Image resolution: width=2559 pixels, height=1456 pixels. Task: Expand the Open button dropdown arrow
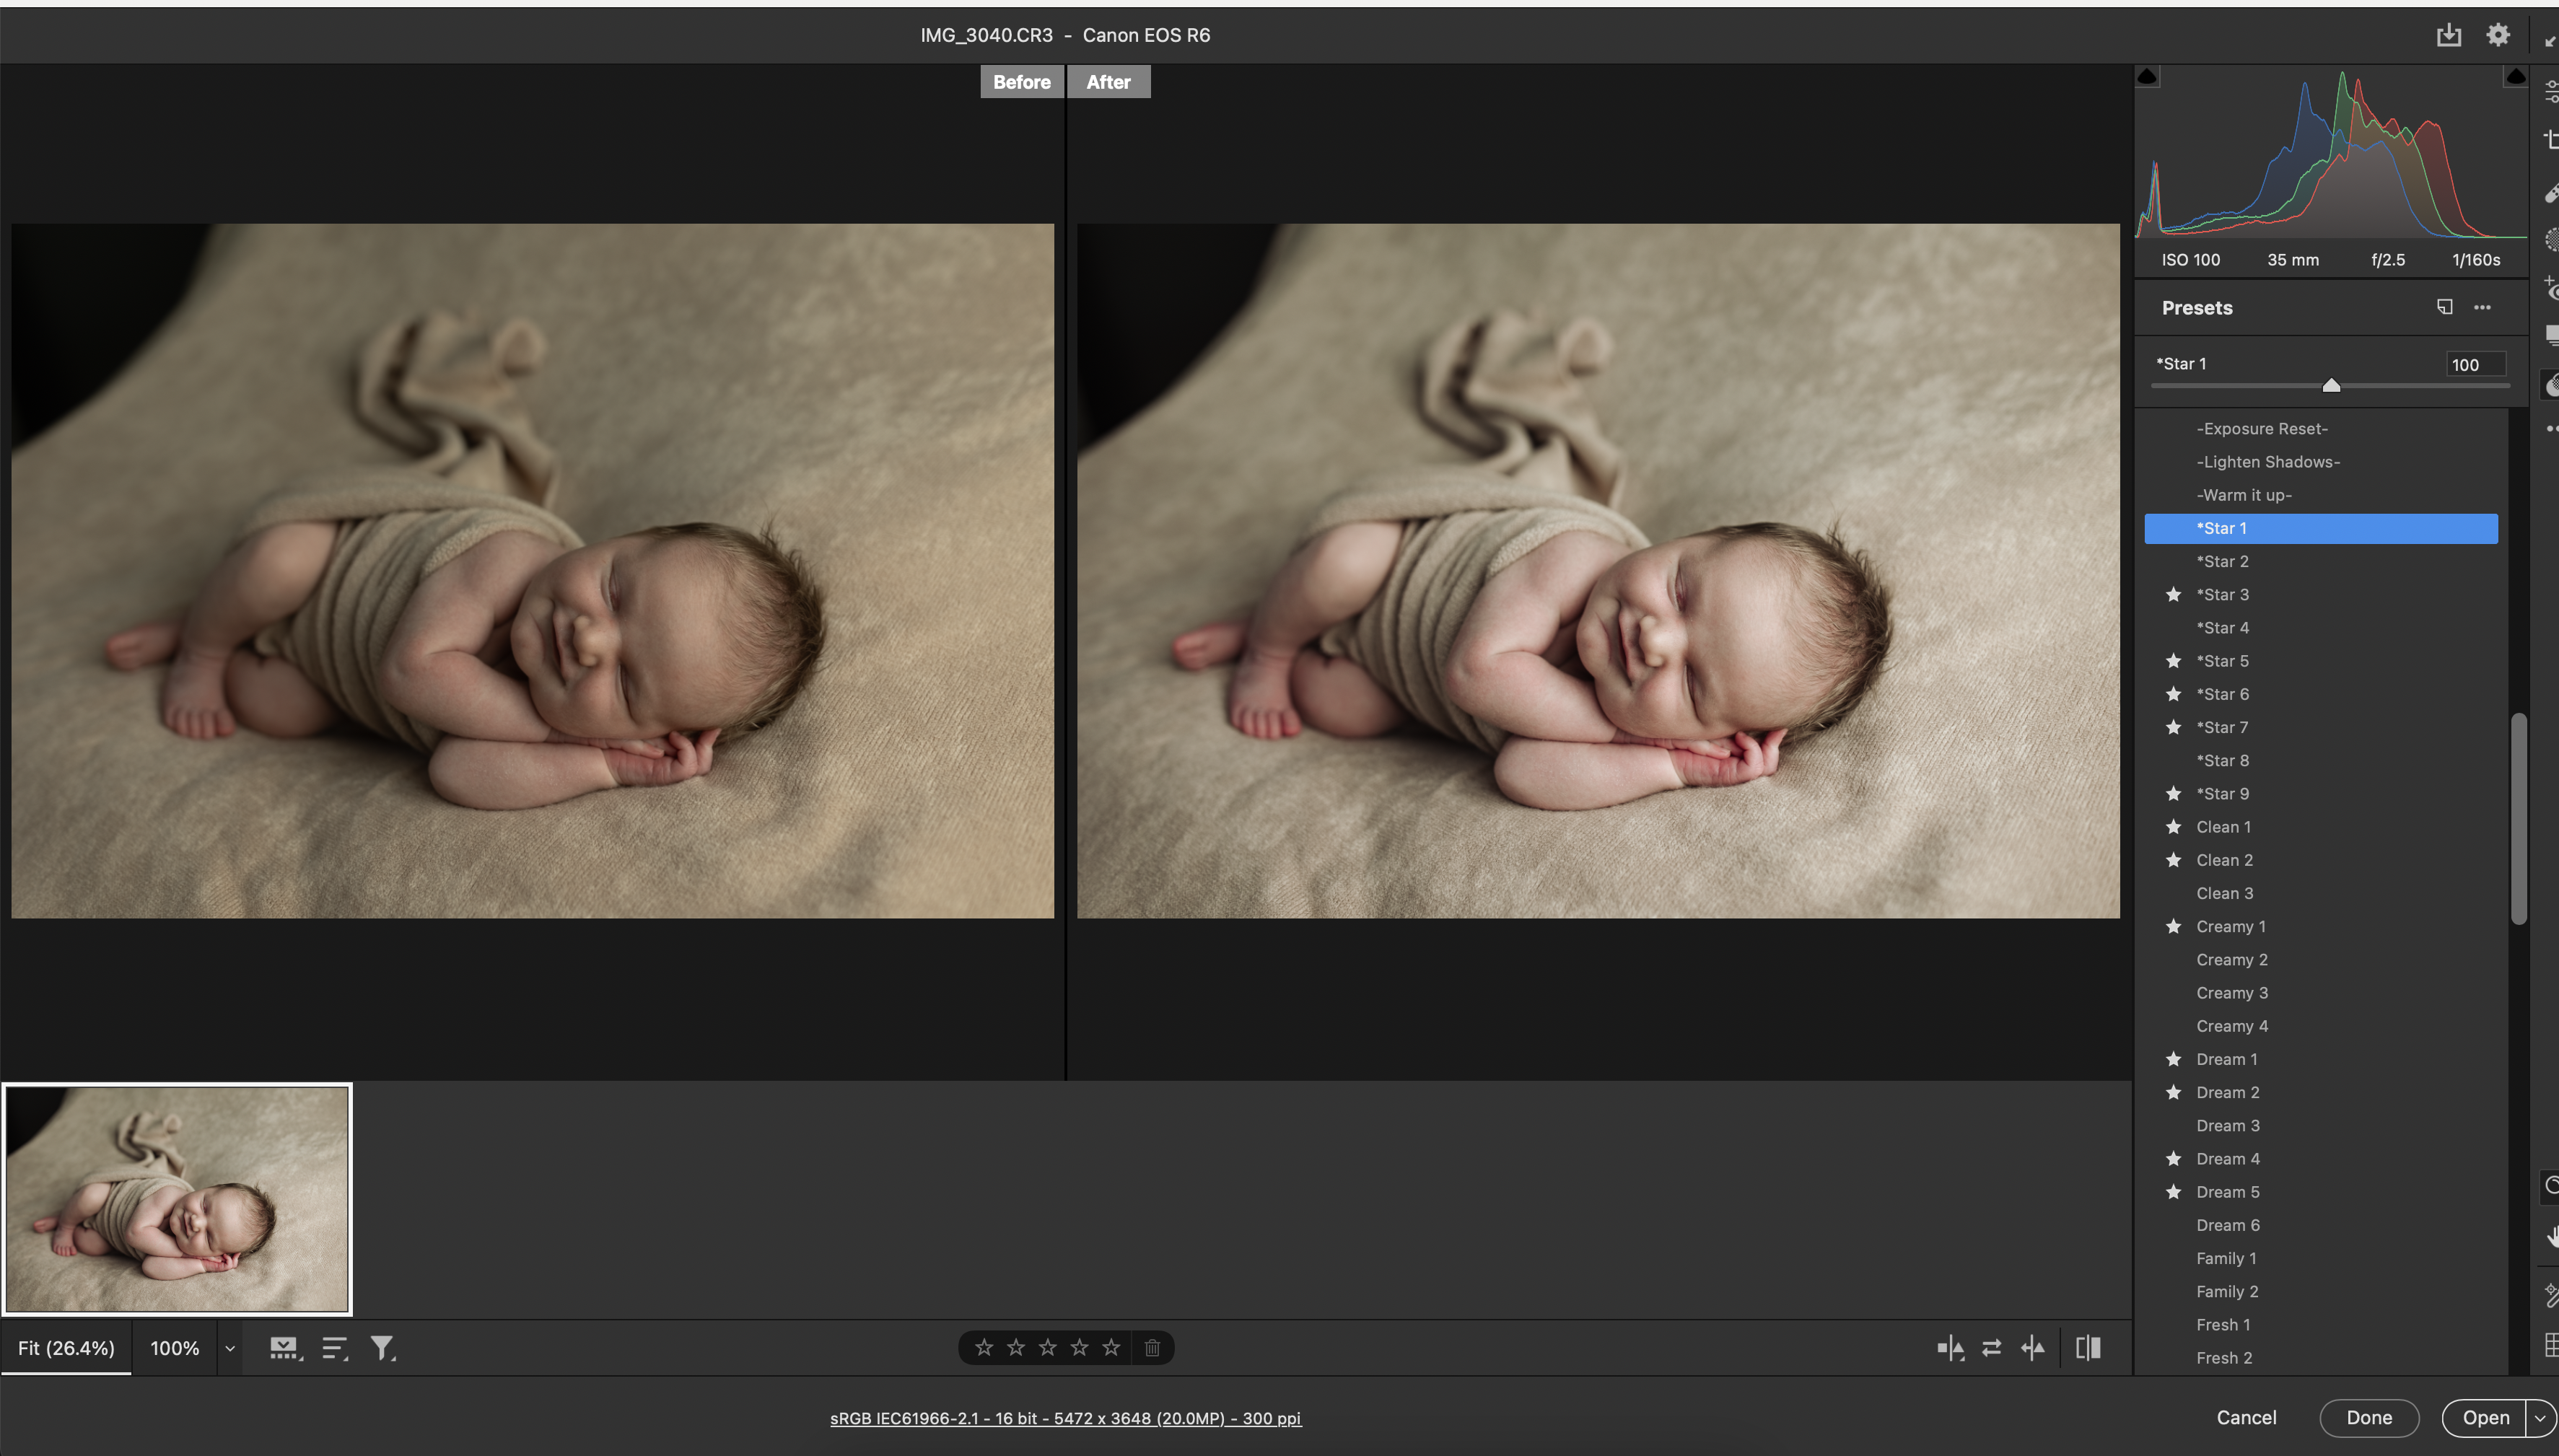pos(2539,1418)
